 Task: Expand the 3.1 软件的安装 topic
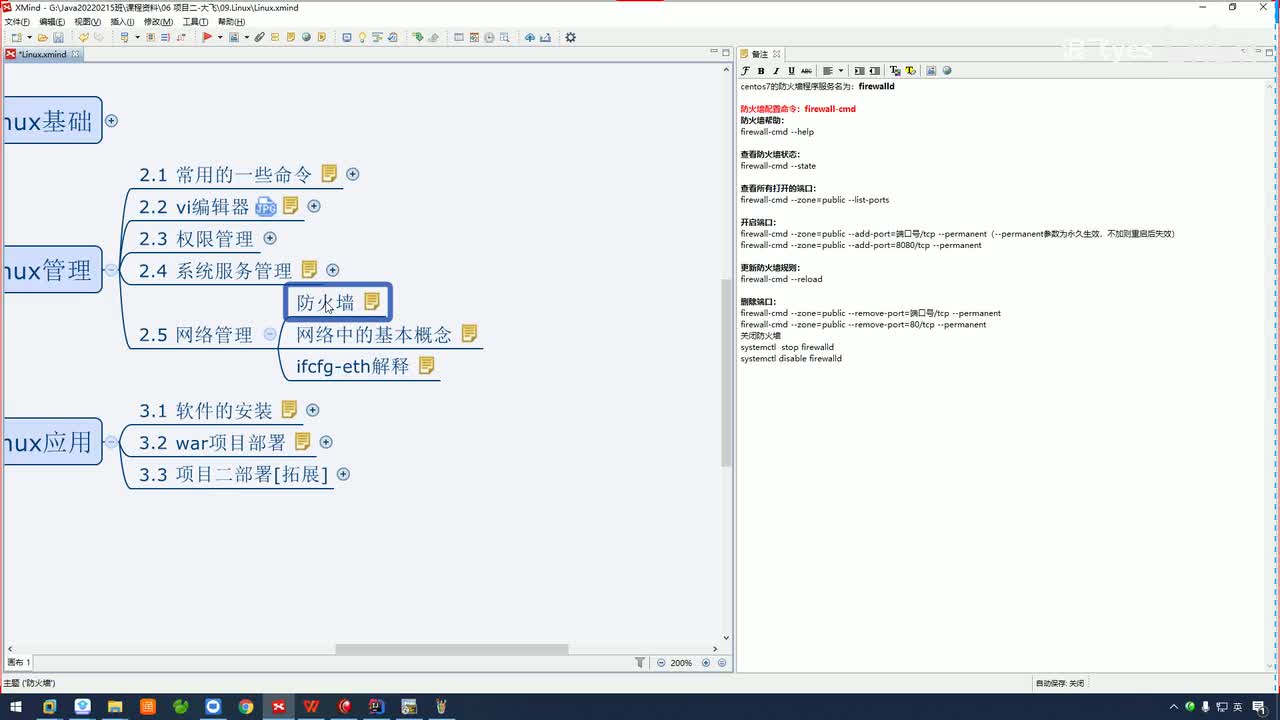coord(313,410)
